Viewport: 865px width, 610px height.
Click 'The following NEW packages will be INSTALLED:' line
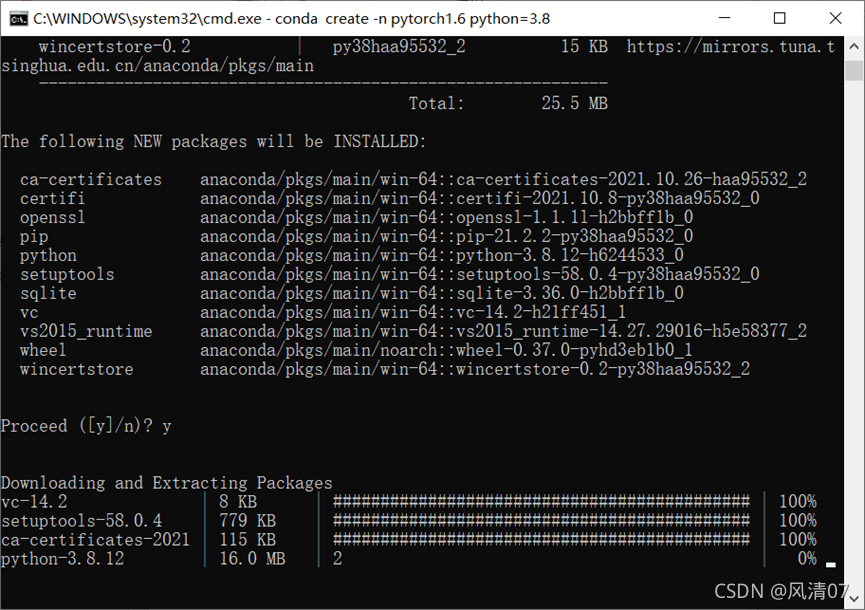point(213,141)
